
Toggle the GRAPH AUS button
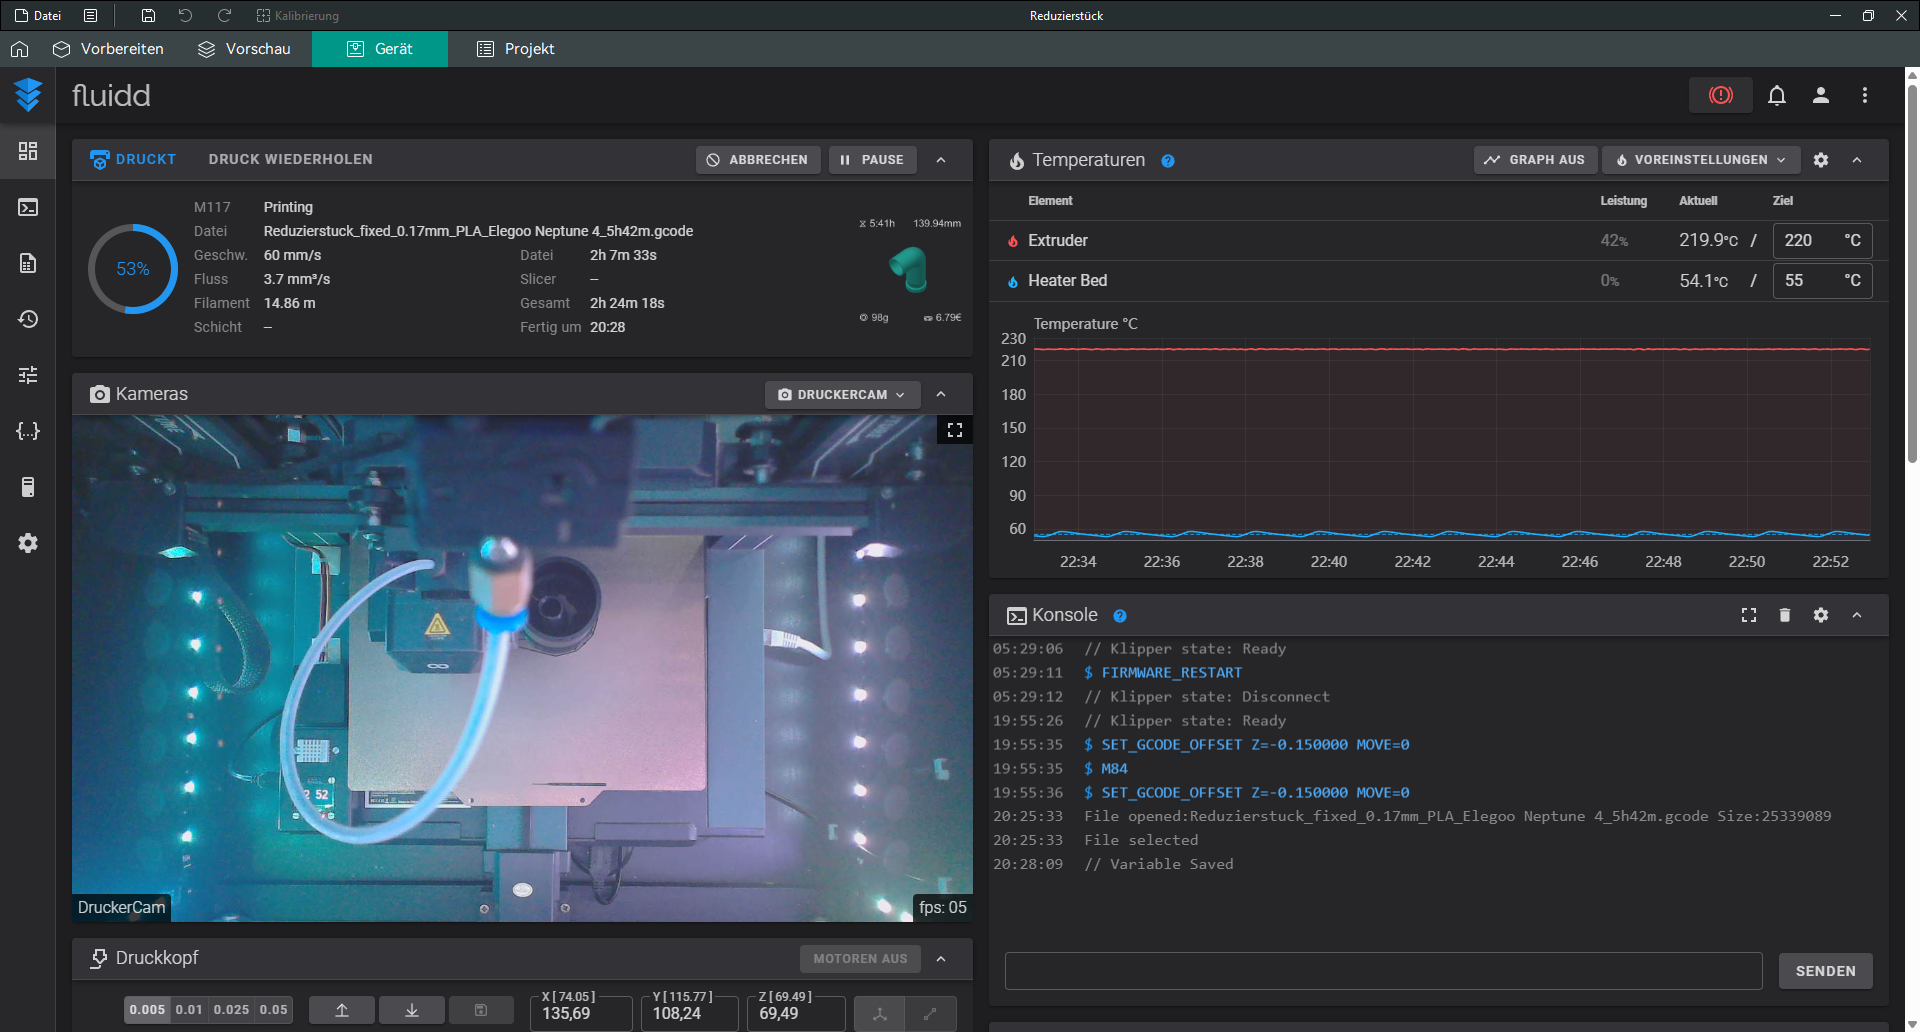(1535, 160)
